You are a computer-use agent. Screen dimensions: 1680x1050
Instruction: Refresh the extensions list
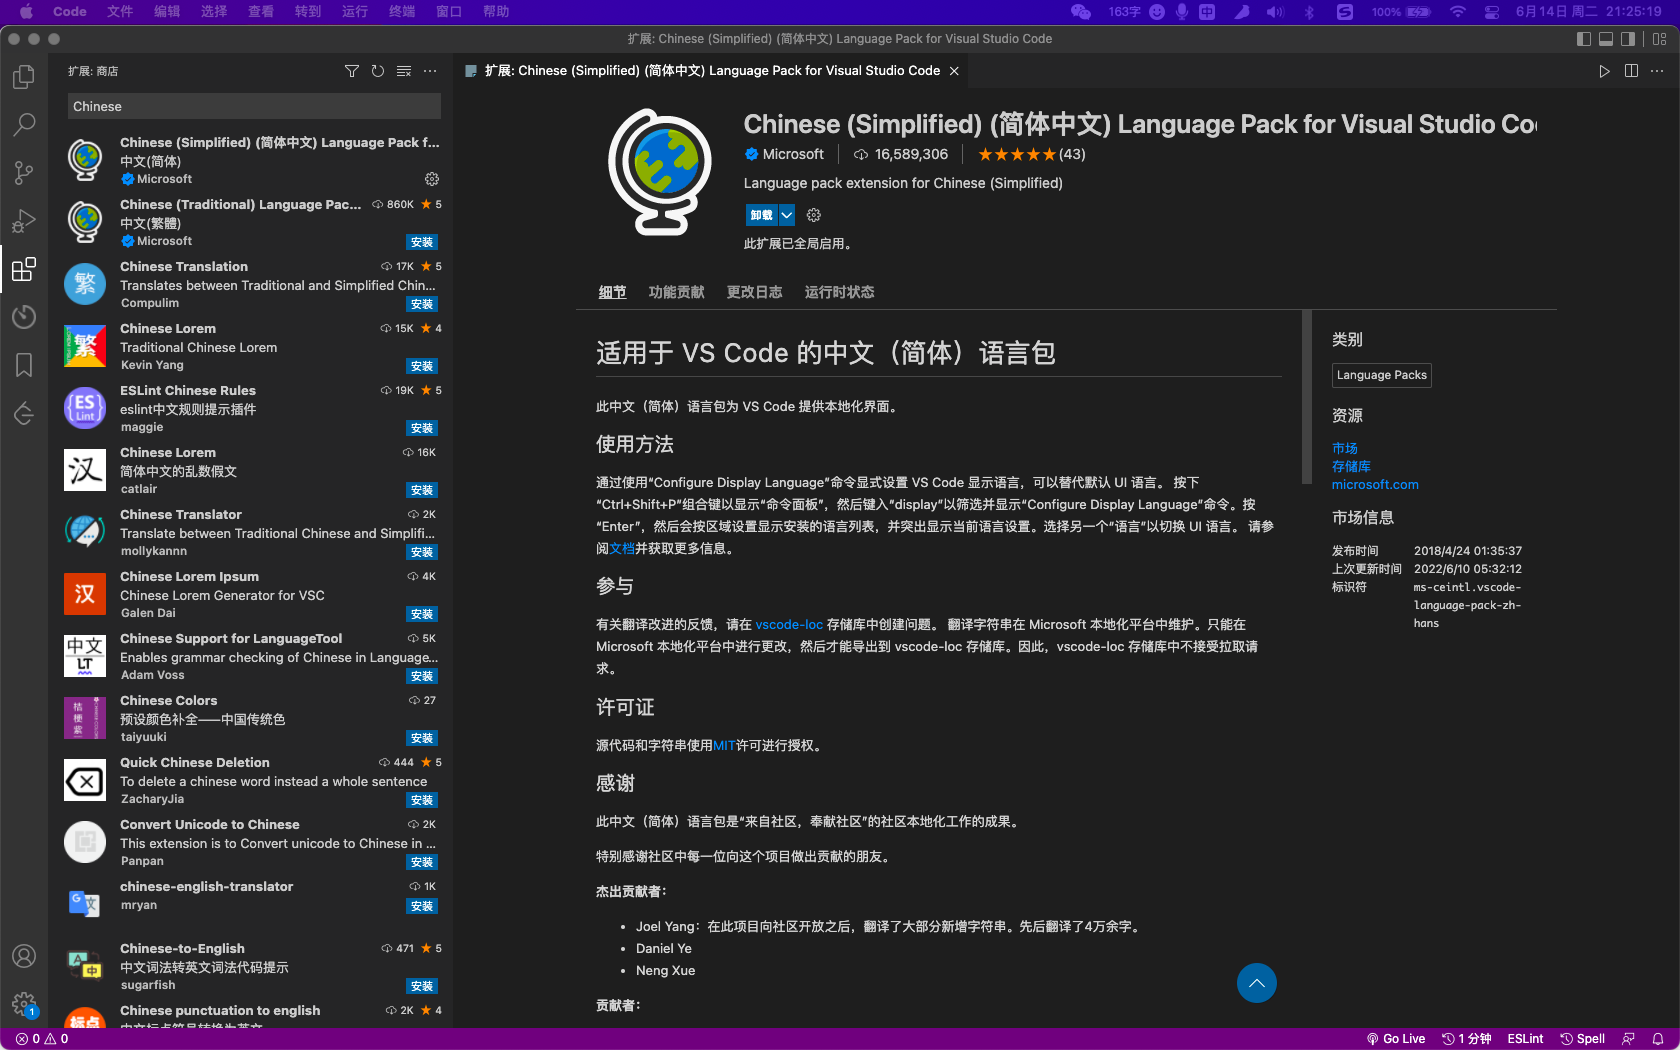(x=378, y=71)
